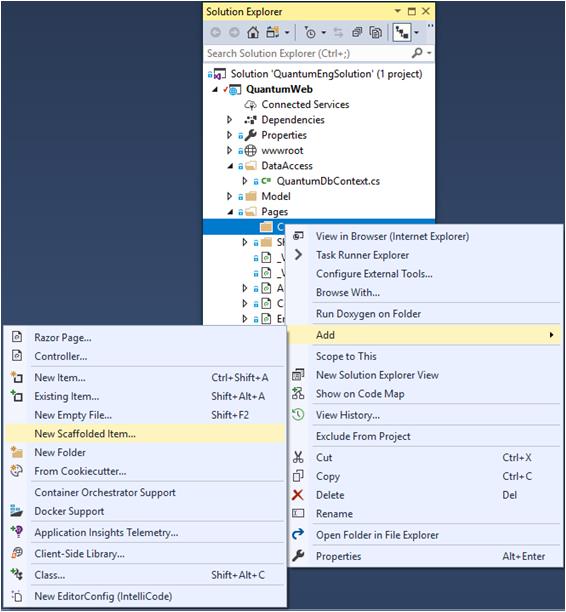Viewport: 566px width, 612px height.
Task: Focus the Search Solution Explorer field
Action: (x=308, y=53)
